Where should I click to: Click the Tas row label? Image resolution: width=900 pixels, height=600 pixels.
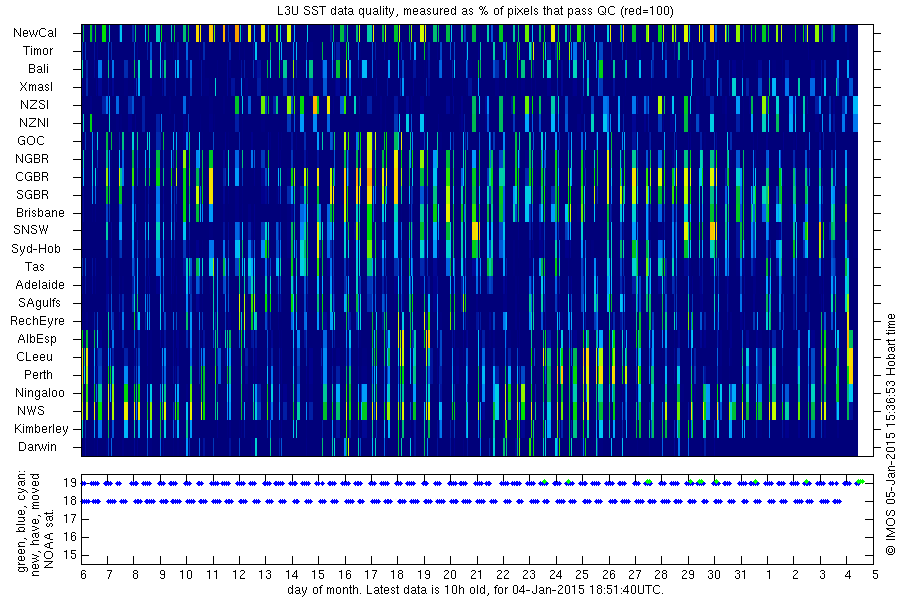[x=34, y=267]
